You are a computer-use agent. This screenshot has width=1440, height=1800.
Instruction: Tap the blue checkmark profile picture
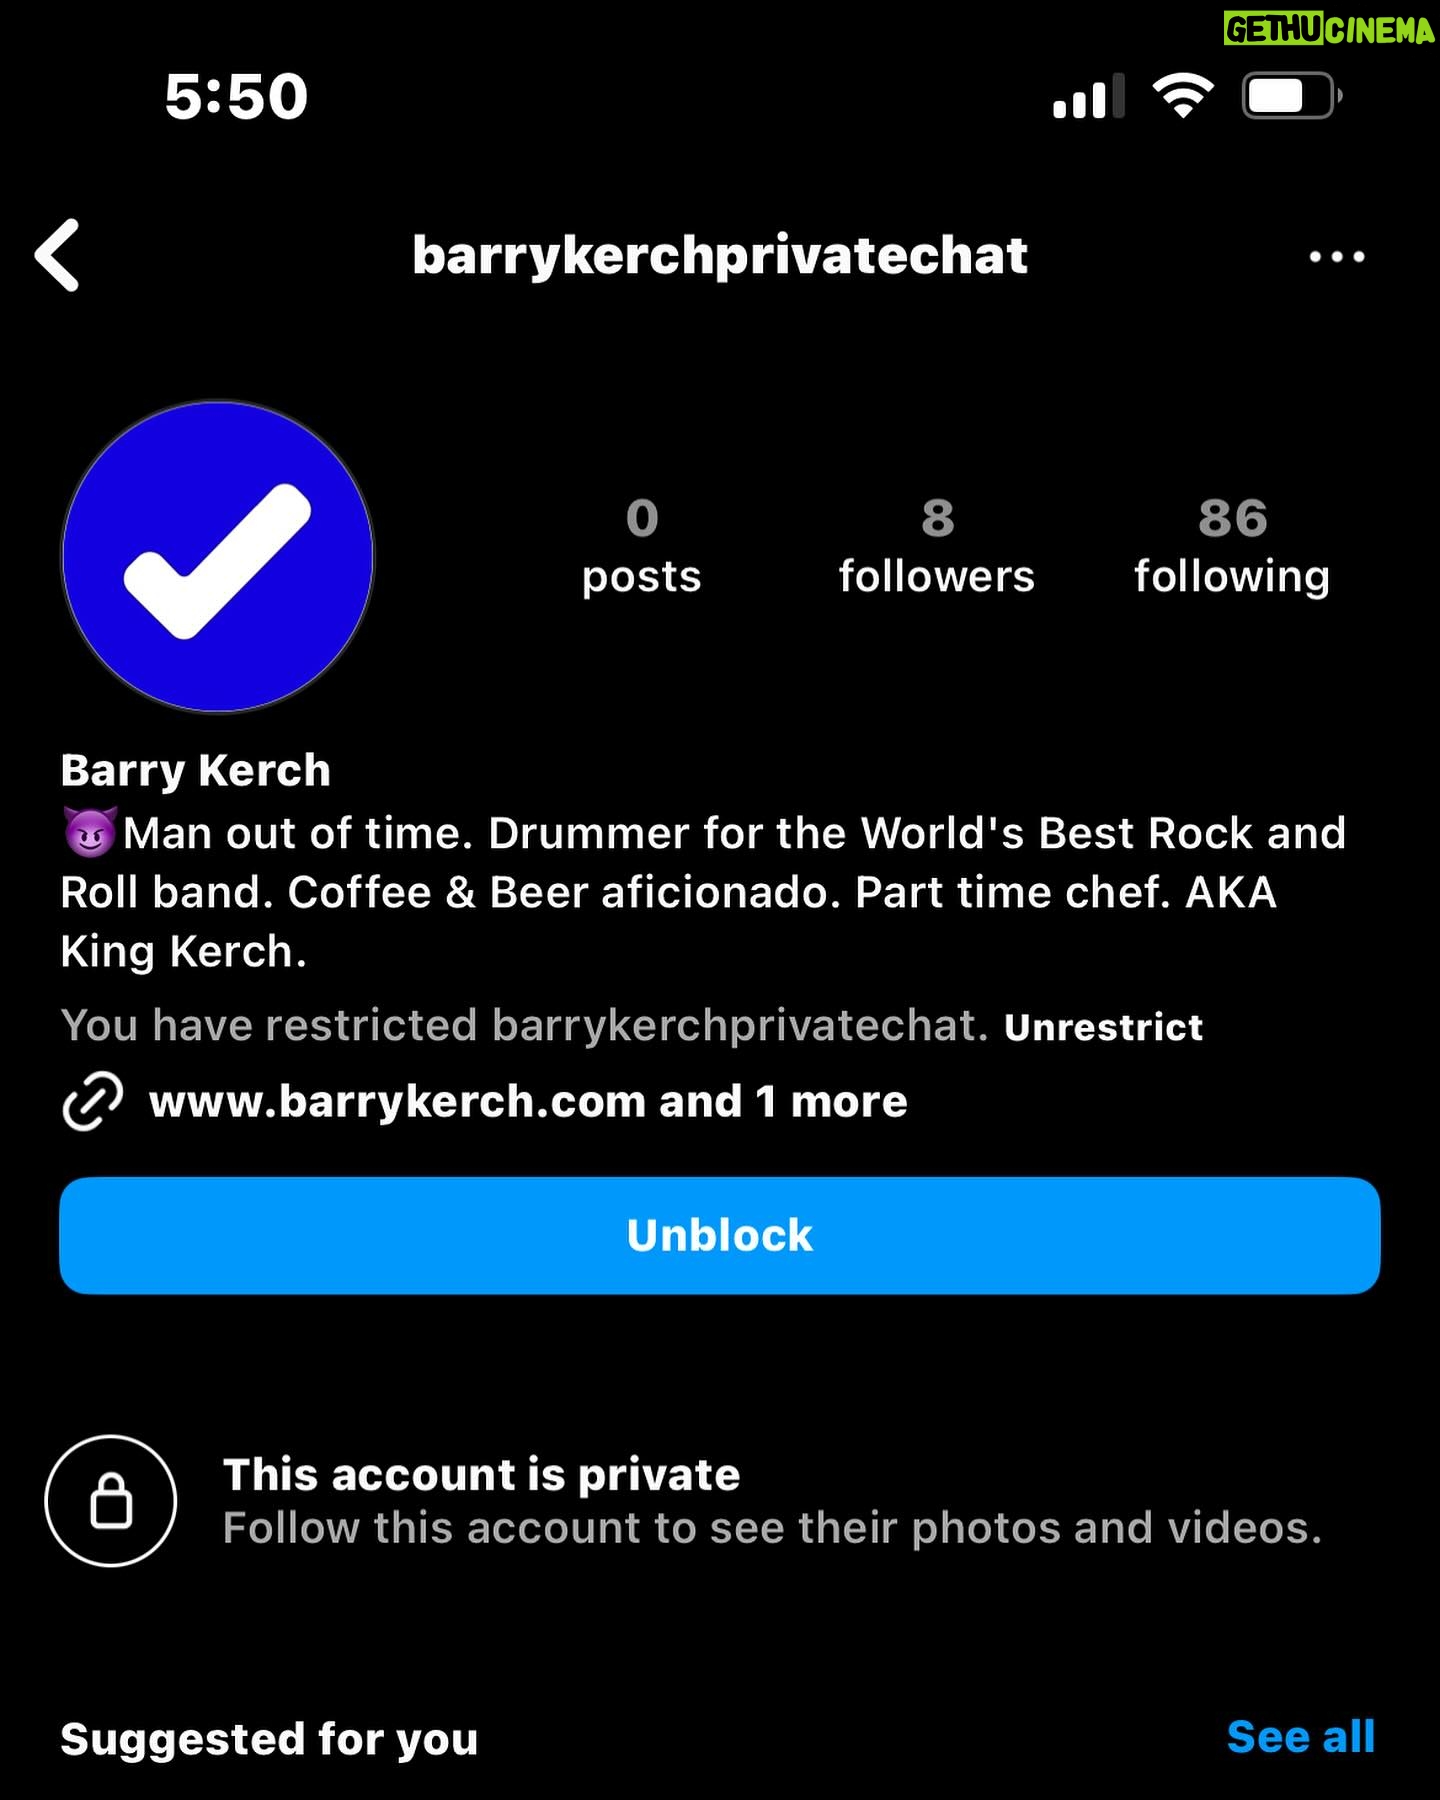pyautogui.click(x=218, y=557)
